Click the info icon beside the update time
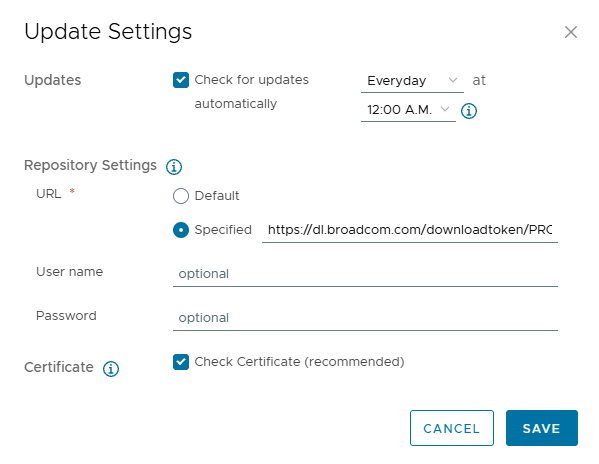The image size is (599, 464). click(469, 111)
